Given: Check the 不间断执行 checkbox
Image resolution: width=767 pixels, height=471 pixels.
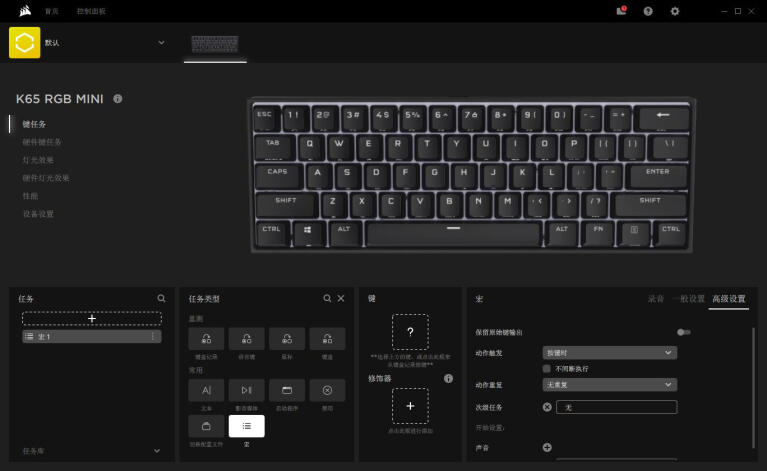Looking at the screenshot, I should 546,369.
